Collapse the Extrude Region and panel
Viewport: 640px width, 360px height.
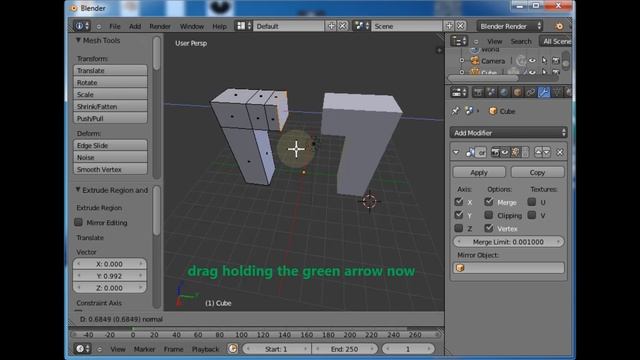click(x=78, y=190)
